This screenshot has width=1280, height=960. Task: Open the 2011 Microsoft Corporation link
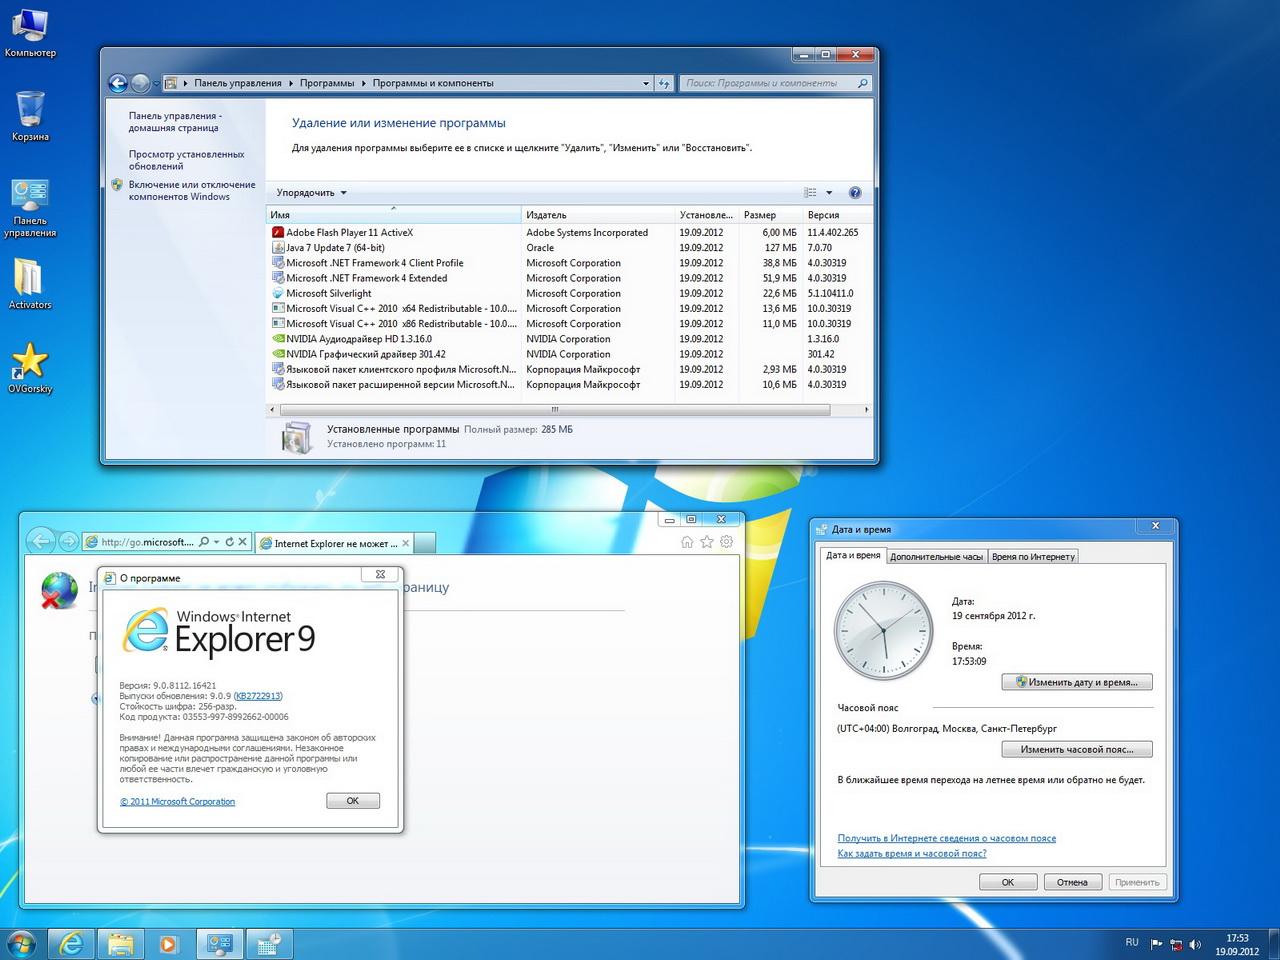click(x=178, y=802)
